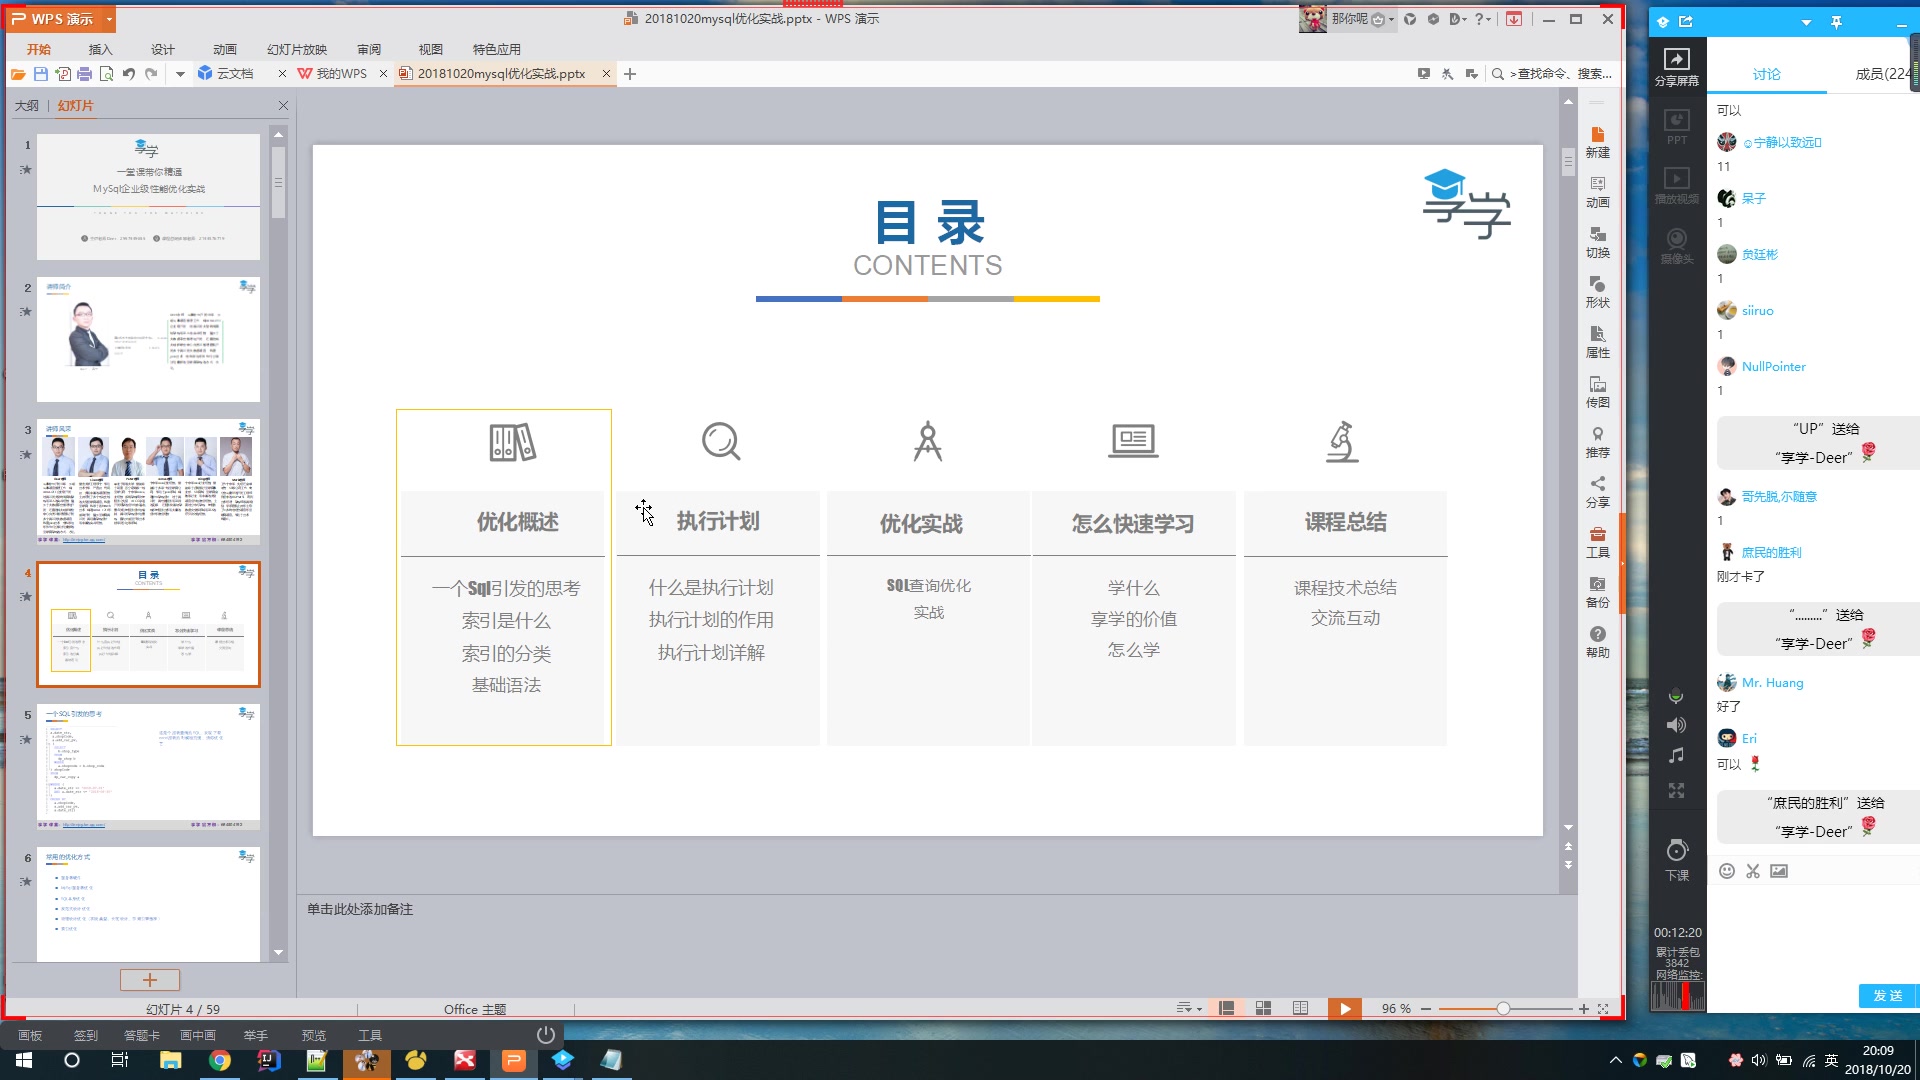
Task: Open the 形状 shapes pane in sidebar
Action: pyautogui.click(x=1597, y=292)
